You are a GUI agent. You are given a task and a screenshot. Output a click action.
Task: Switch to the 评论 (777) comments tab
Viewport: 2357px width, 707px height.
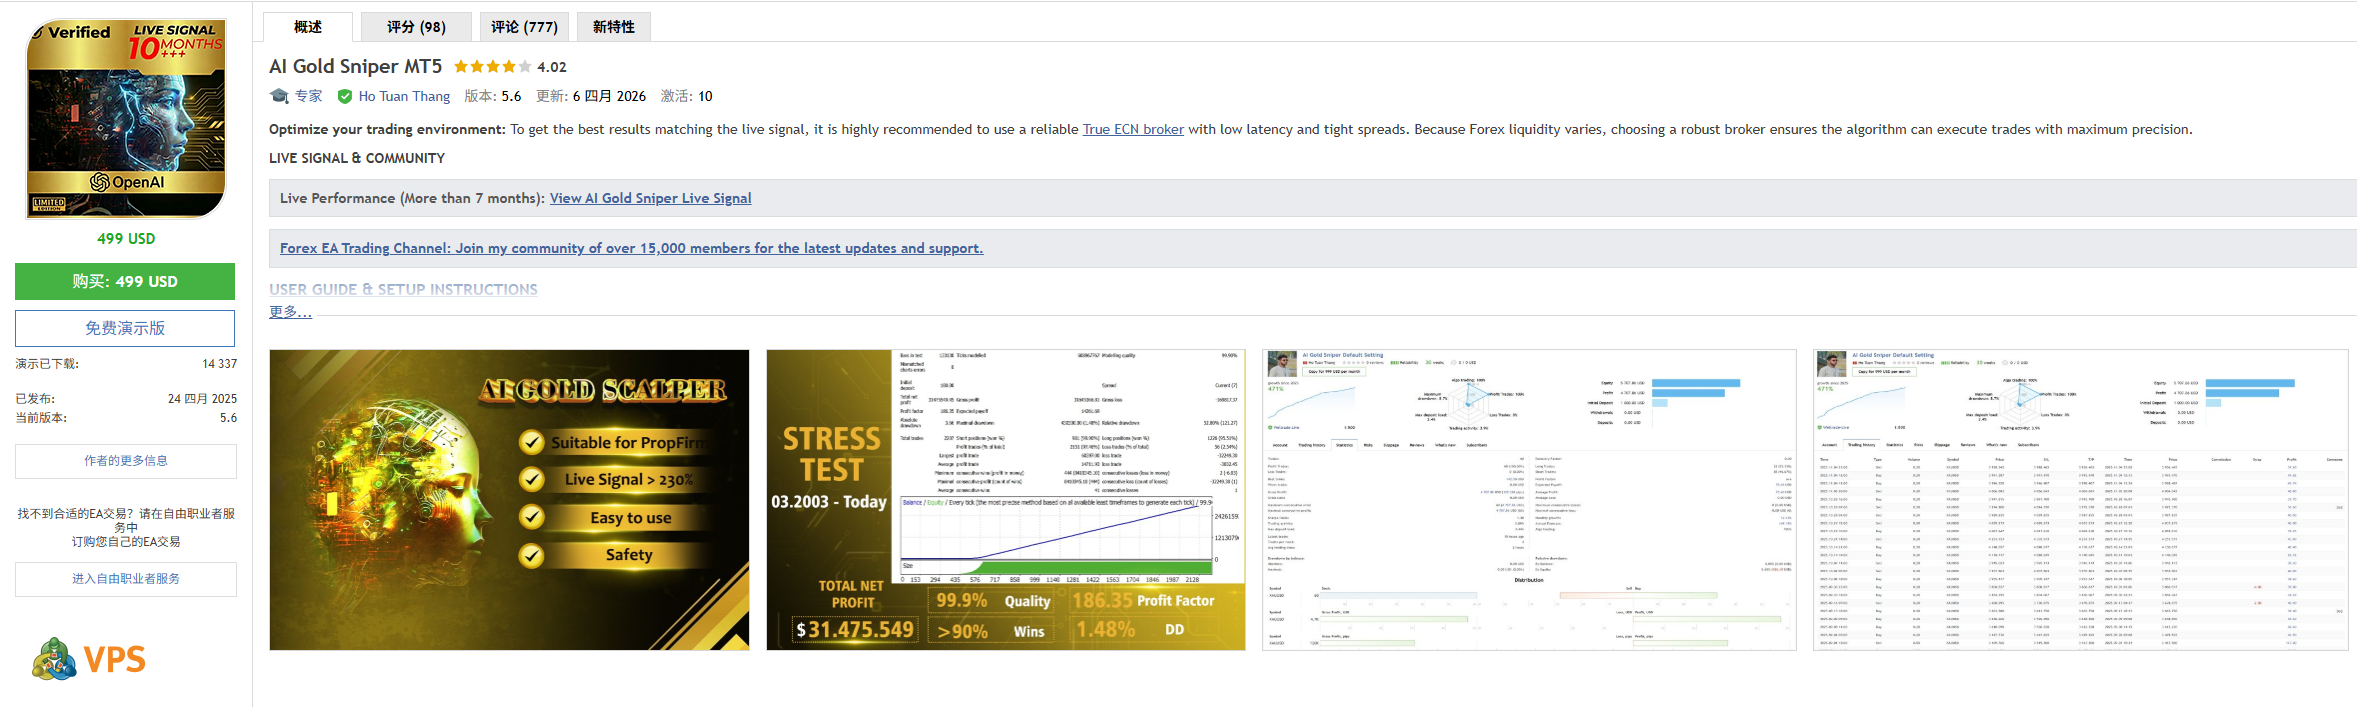point(524,27)
